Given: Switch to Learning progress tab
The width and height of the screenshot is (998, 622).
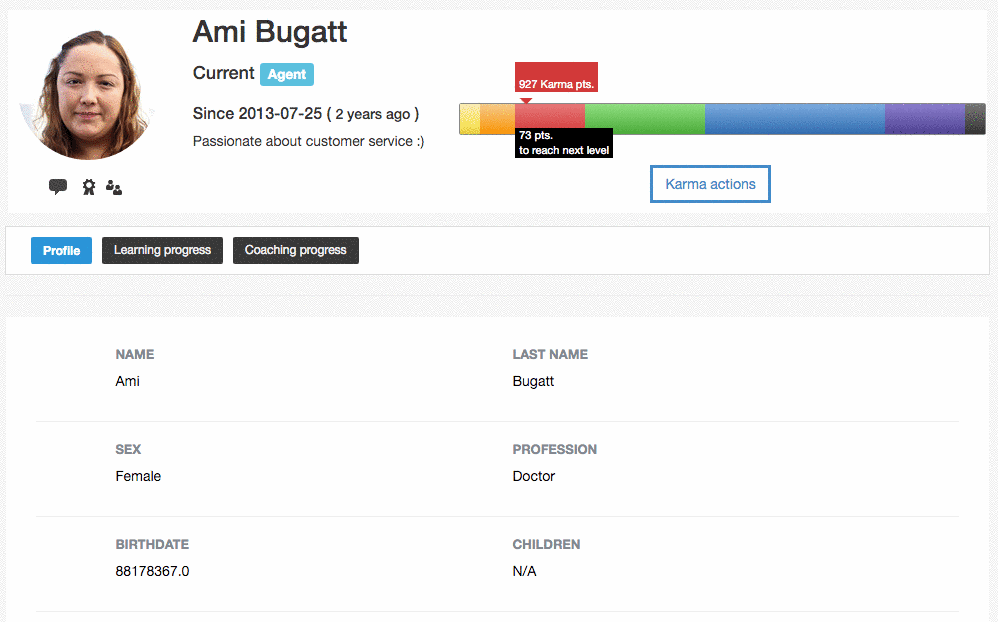Looking at the screenshot, I should [162, 250].
